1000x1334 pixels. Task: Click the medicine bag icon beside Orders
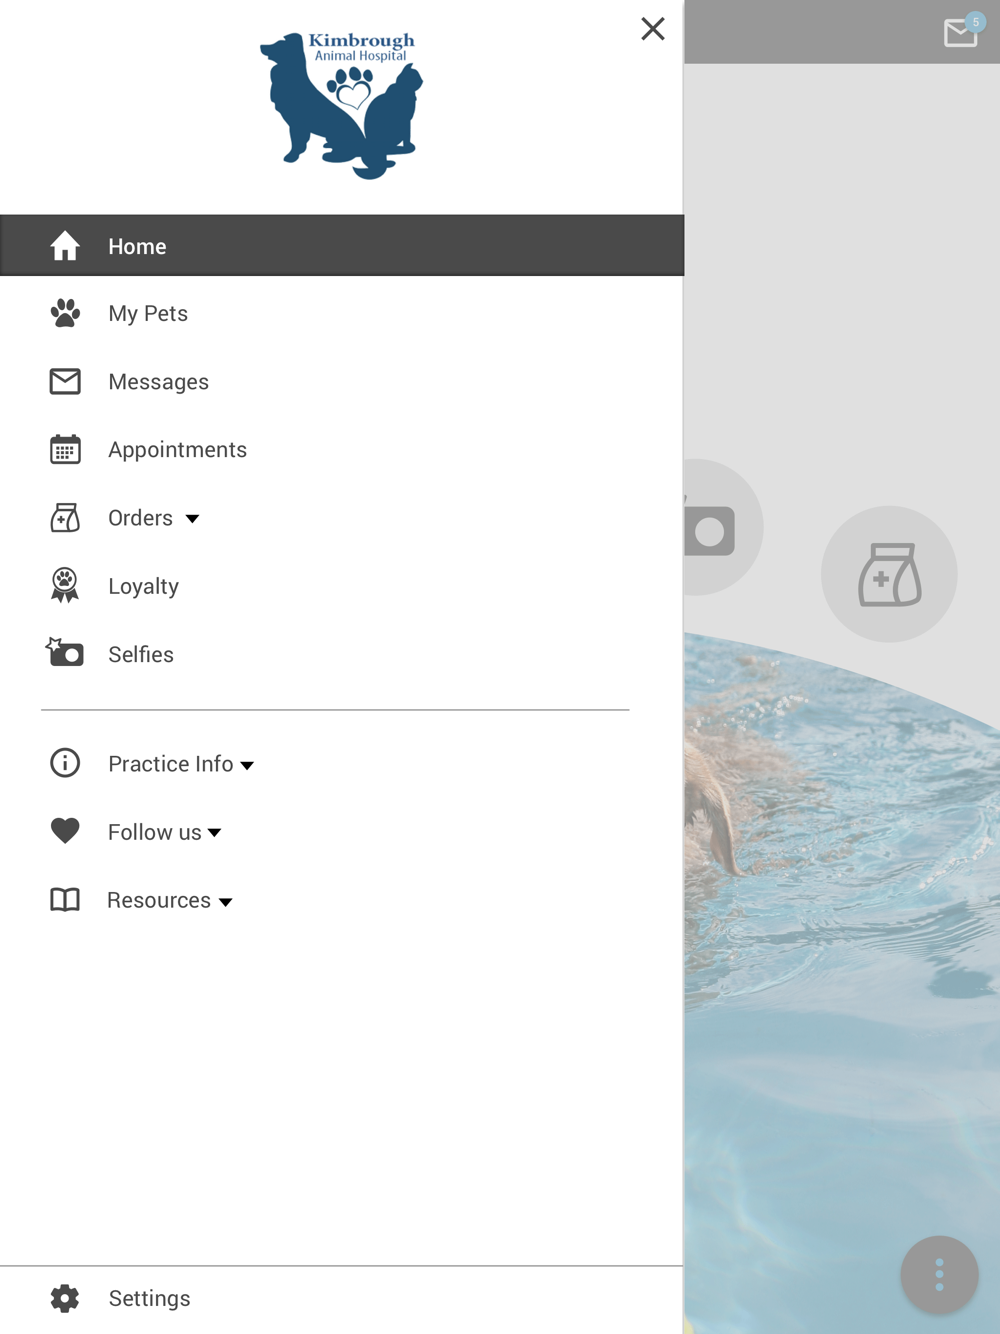pos(65,517)
